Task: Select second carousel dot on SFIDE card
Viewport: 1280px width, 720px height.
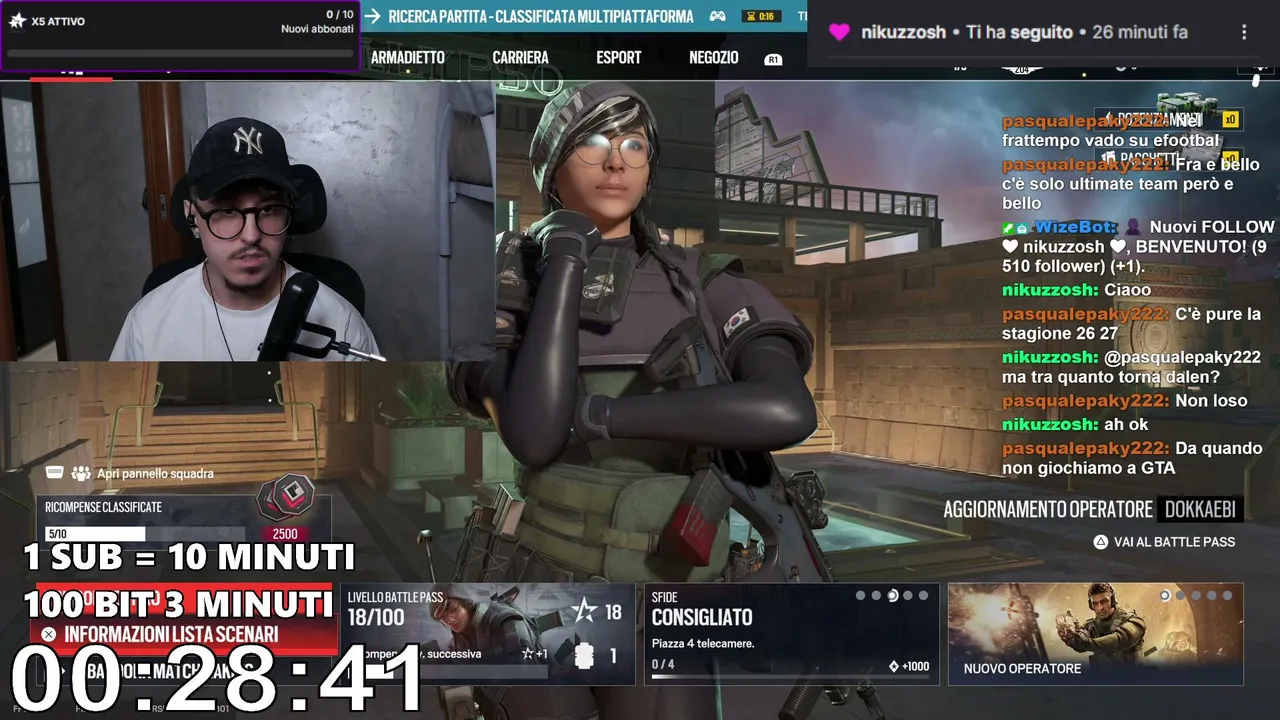Action: (x=876, y=596)
